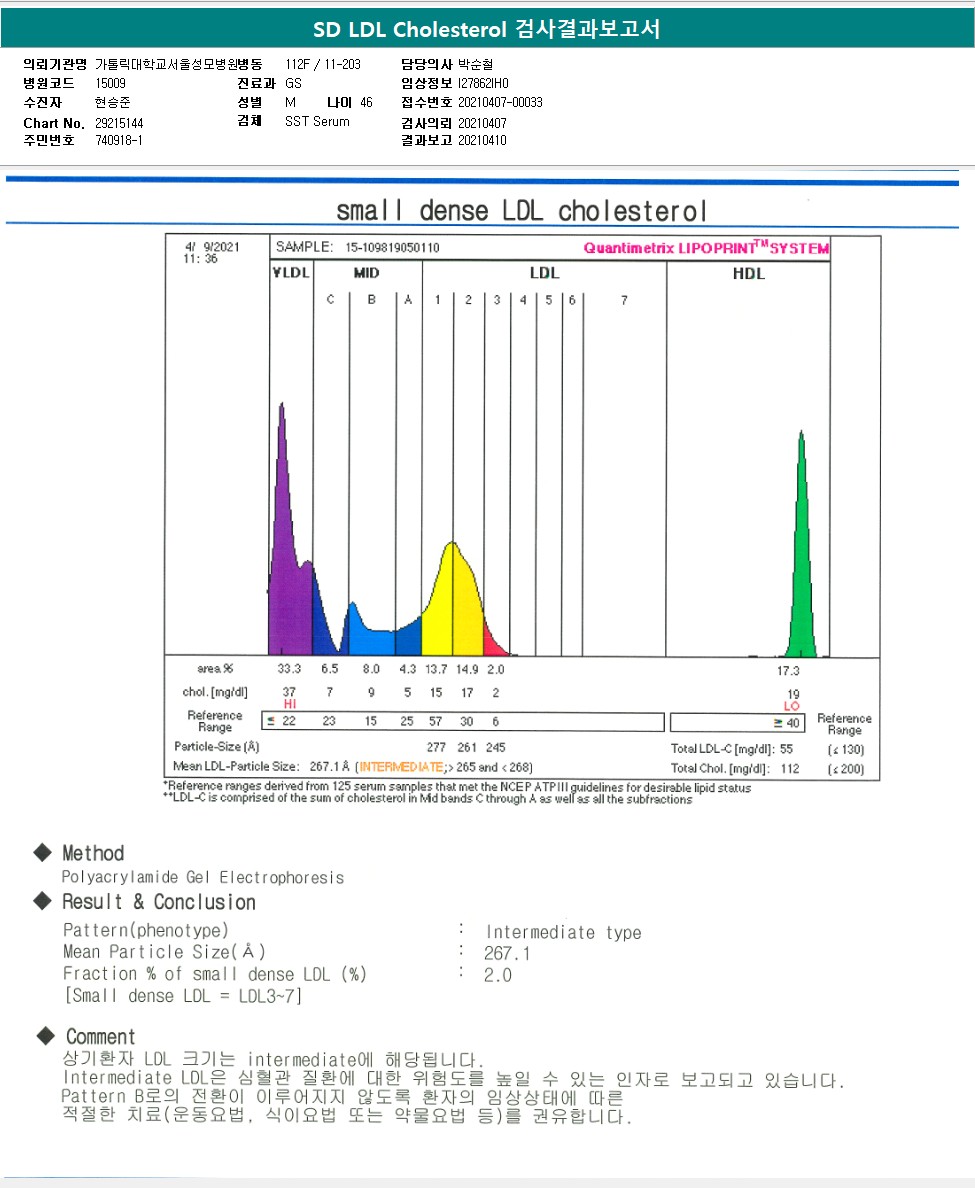The height and width of the screenshot is (1188, 975).
Task: Select chart date stamp '4/ 9/2021'
Action: pos(212,247)
